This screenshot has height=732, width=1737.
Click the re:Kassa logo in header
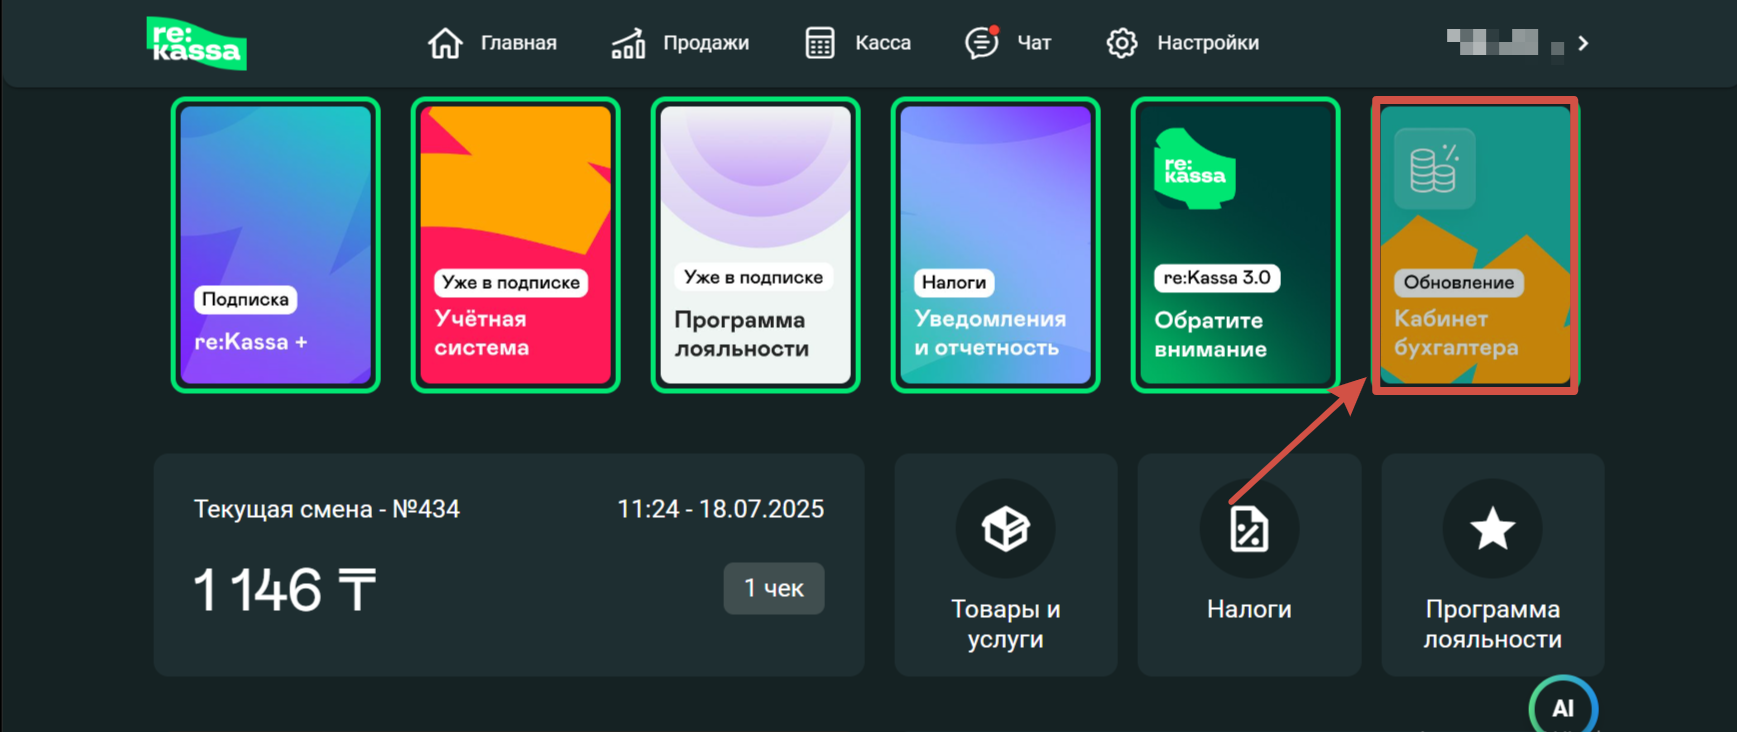tap(196, 43)
